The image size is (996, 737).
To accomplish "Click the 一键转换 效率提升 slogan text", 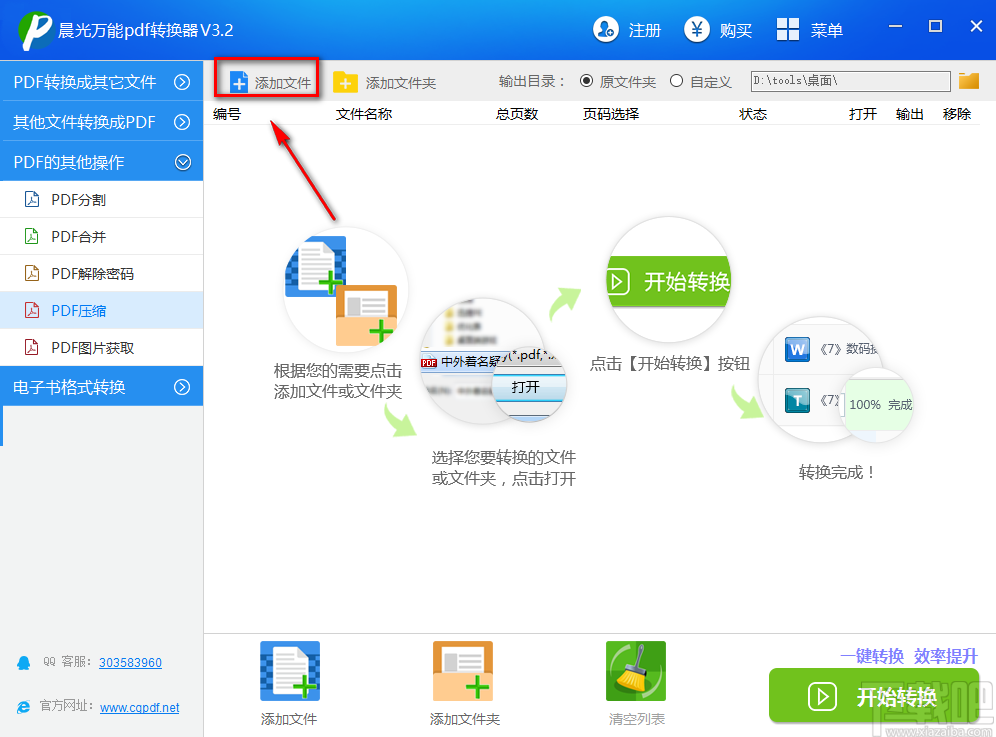I will pyautogui.click(x=909, y=656).
